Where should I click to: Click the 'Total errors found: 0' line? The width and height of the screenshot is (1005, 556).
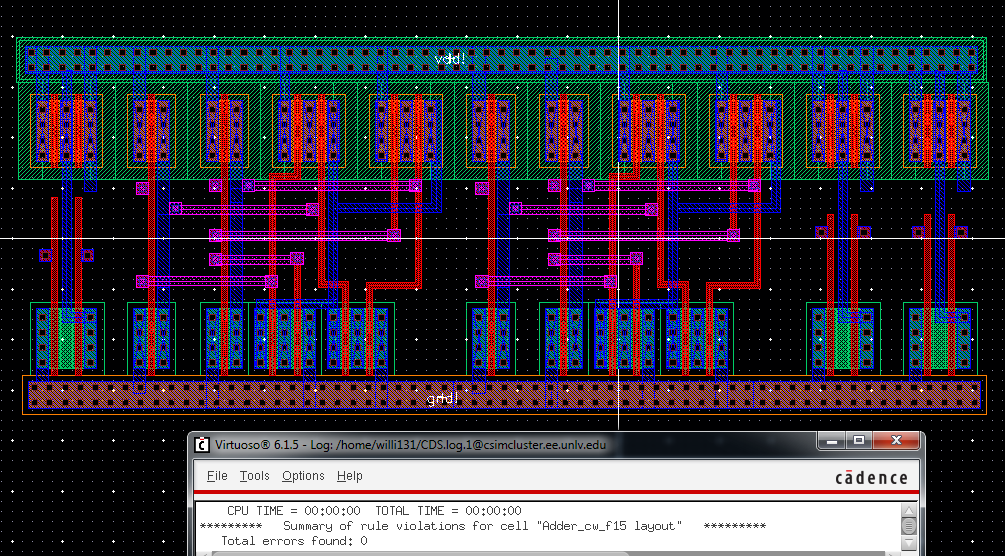coord(294,541)
